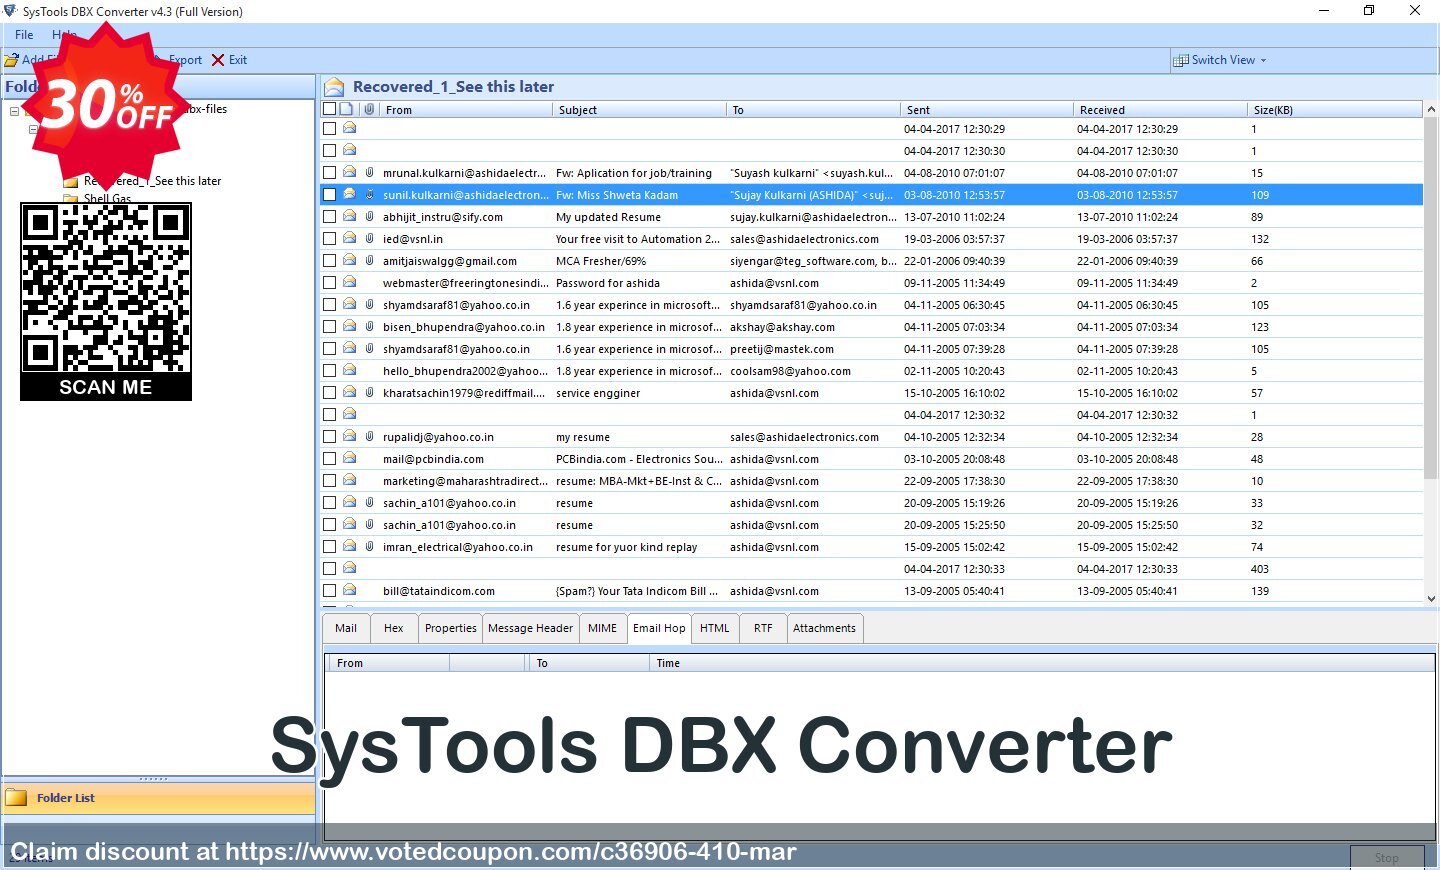
Task: Sort by Received column header
Action: tap(1160, 110)
